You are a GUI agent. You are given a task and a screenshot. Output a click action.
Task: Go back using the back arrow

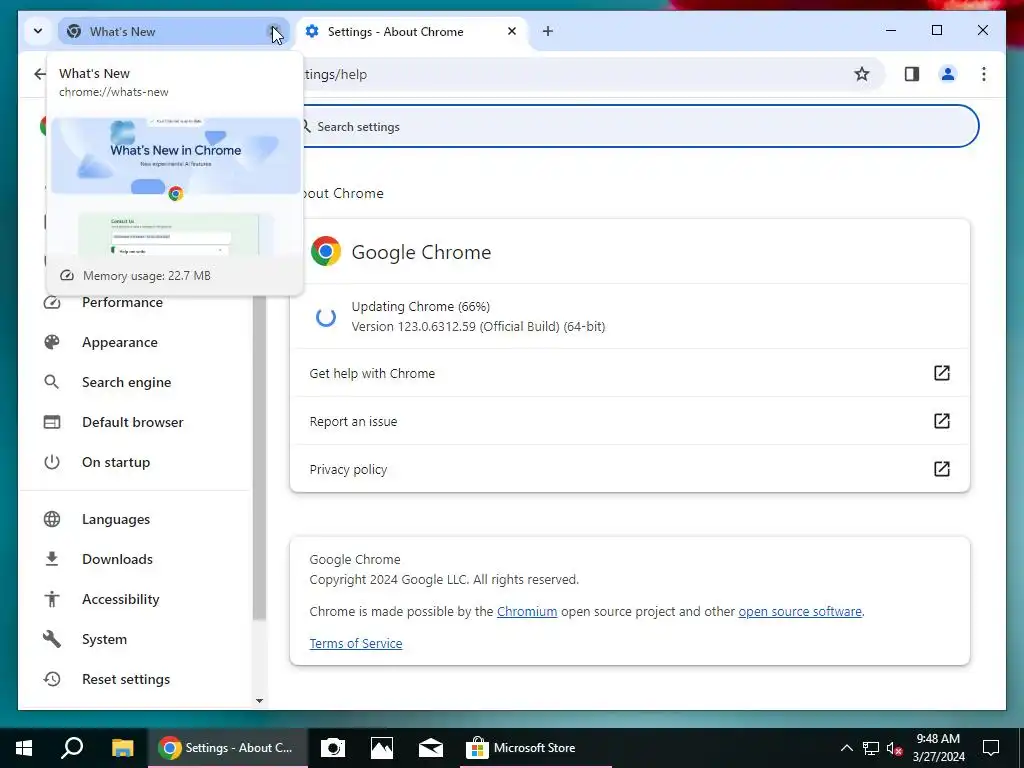coord(40,74)
